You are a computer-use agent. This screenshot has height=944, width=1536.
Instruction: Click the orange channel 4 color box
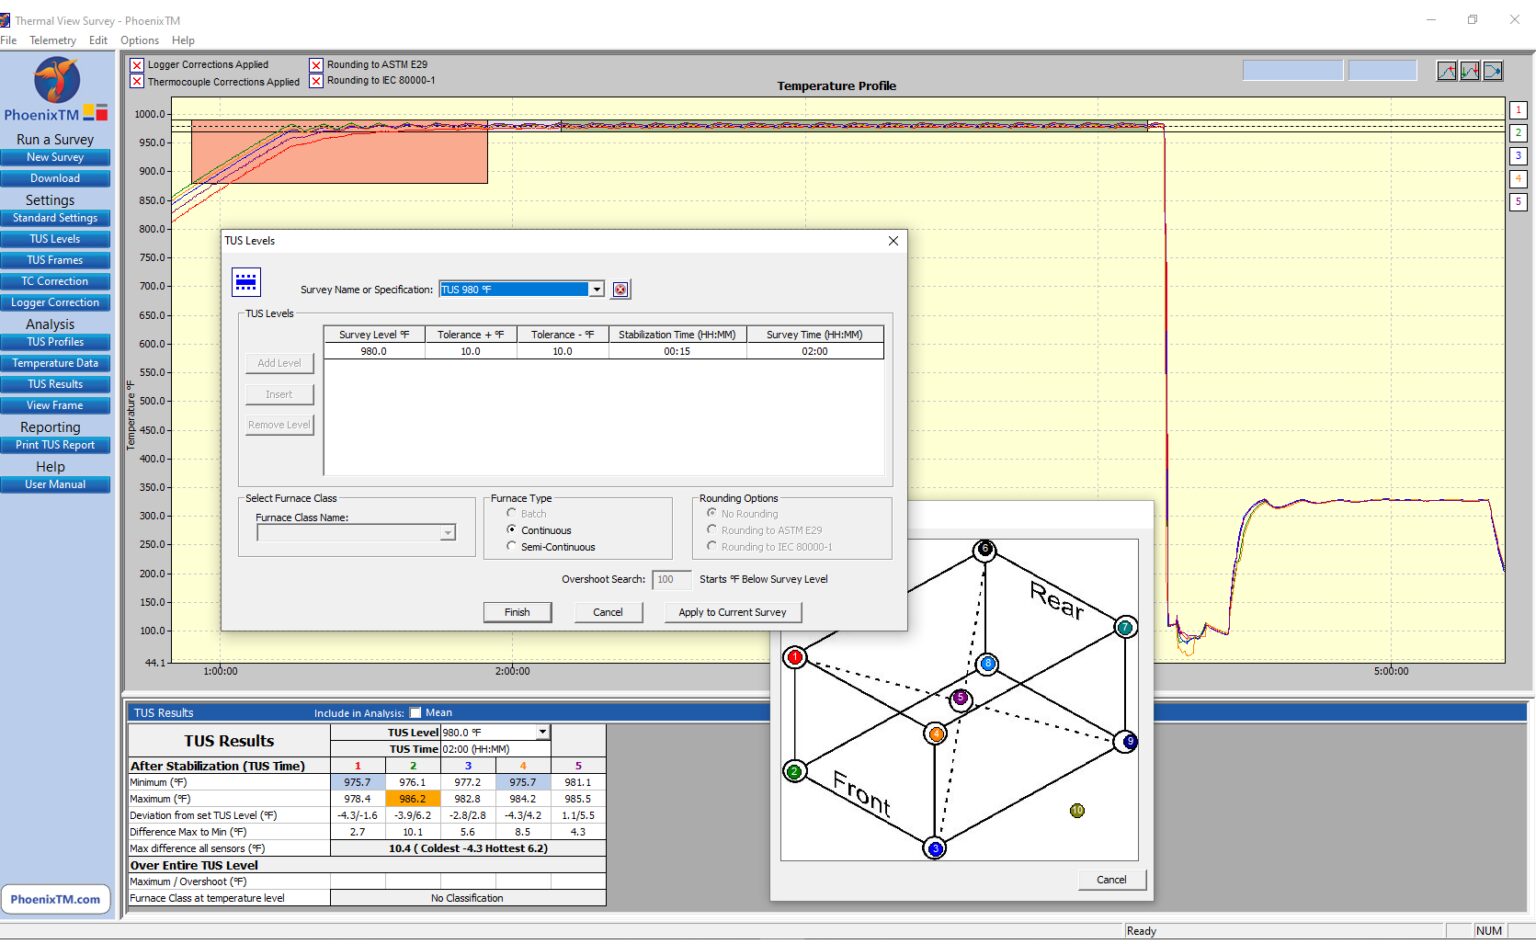tap(1517, 179)
